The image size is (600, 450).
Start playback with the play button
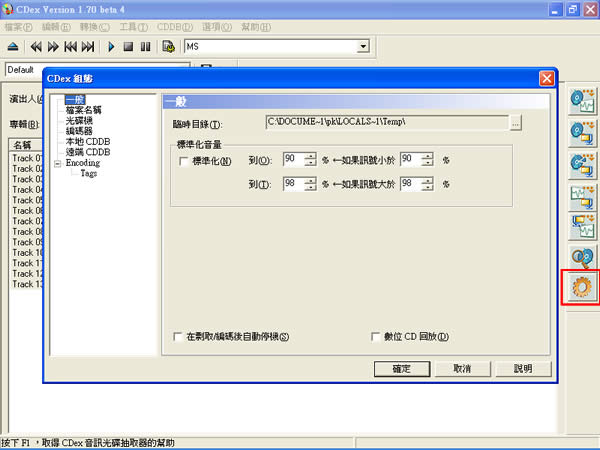click(x=111, y=47)
